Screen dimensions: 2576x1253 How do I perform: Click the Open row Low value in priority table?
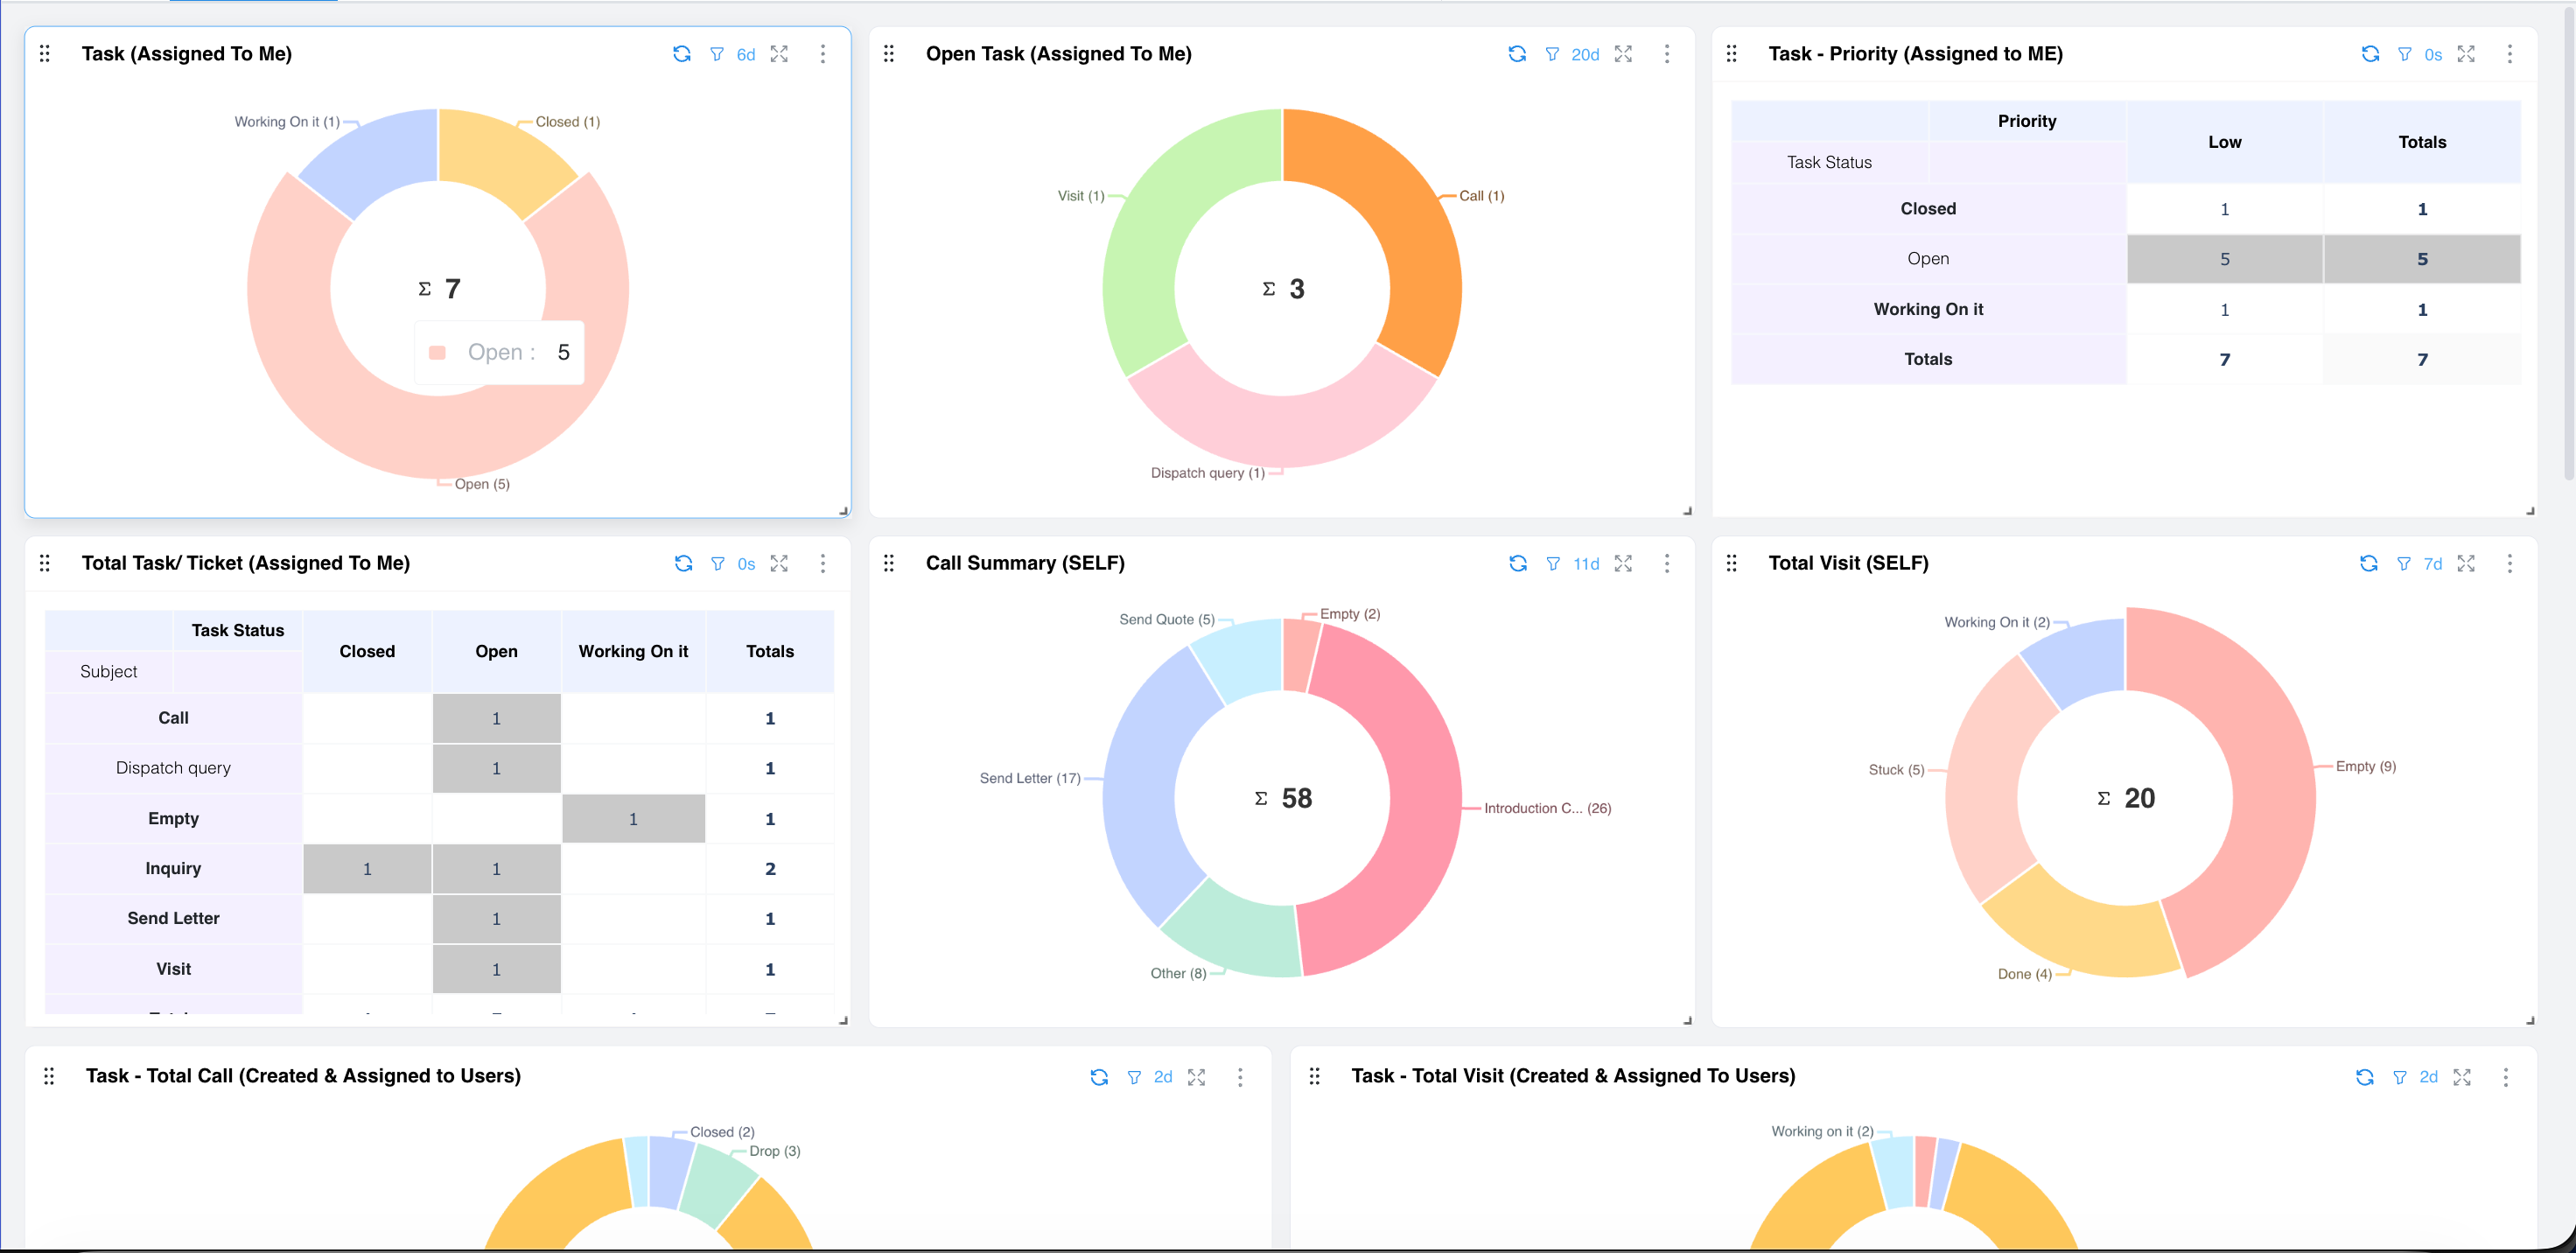point(2224,258)
